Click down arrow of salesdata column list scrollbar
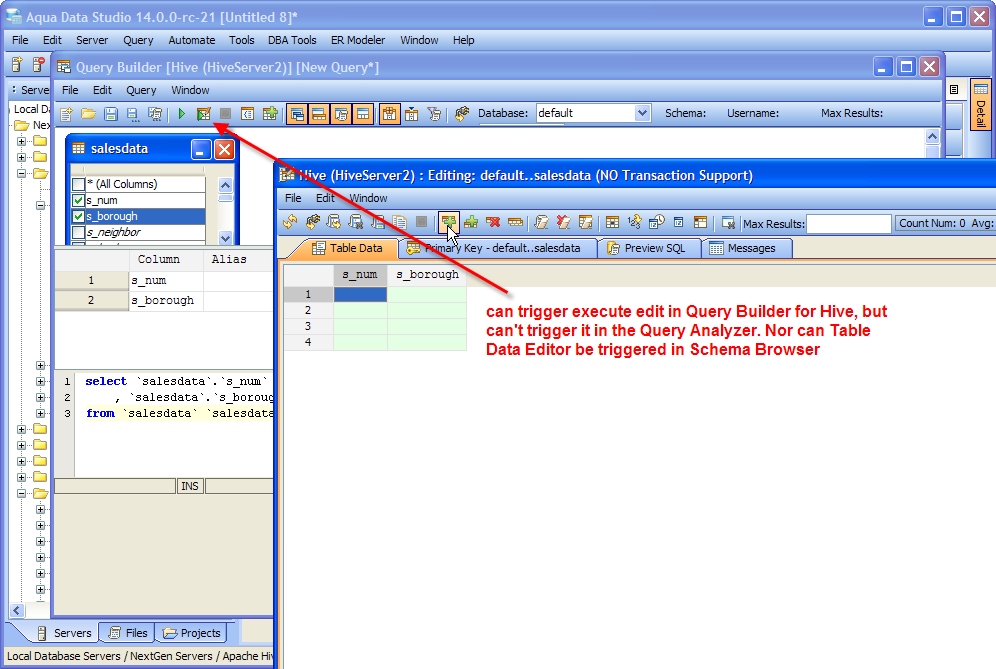The height and width of the screenshot is (669, 996). click(x=225, y=238)
